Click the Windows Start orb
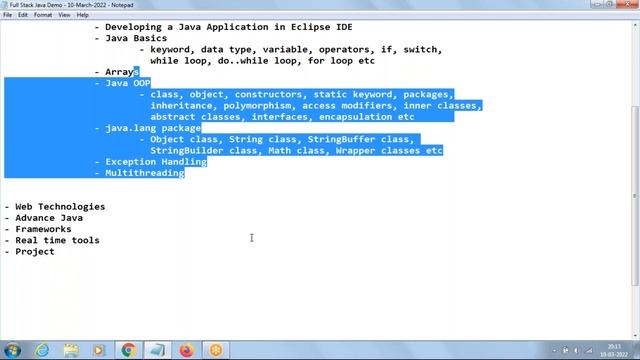 pos(13,350)
